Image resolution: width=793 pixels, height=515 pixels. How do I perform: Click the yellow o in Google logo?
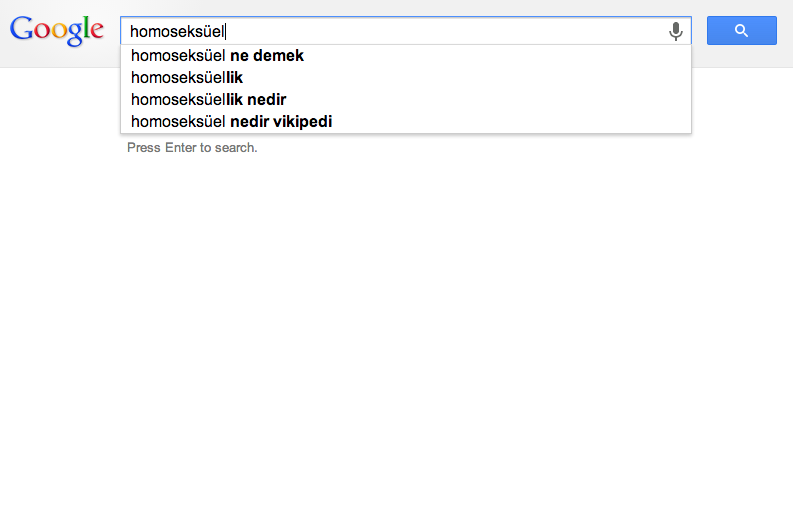coord(59,32)
